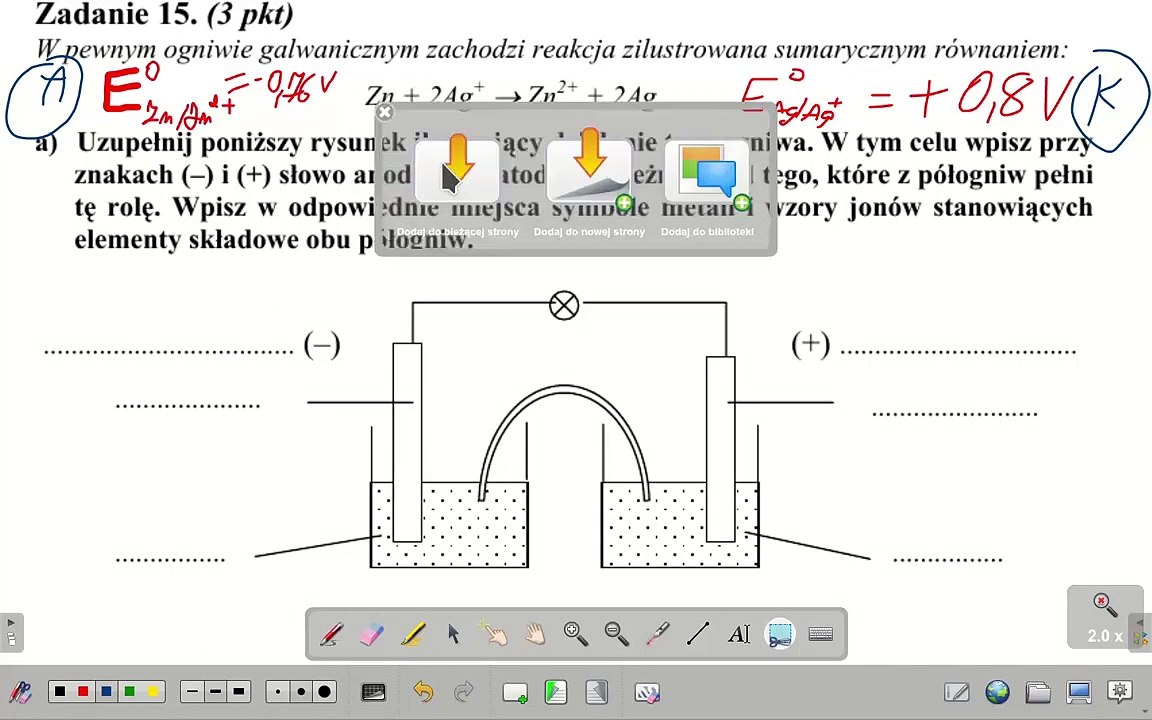Toggle the stylus palette icon in bottom toolbar
This screenshot has width=1152, height=720.
tap(20, 692)
